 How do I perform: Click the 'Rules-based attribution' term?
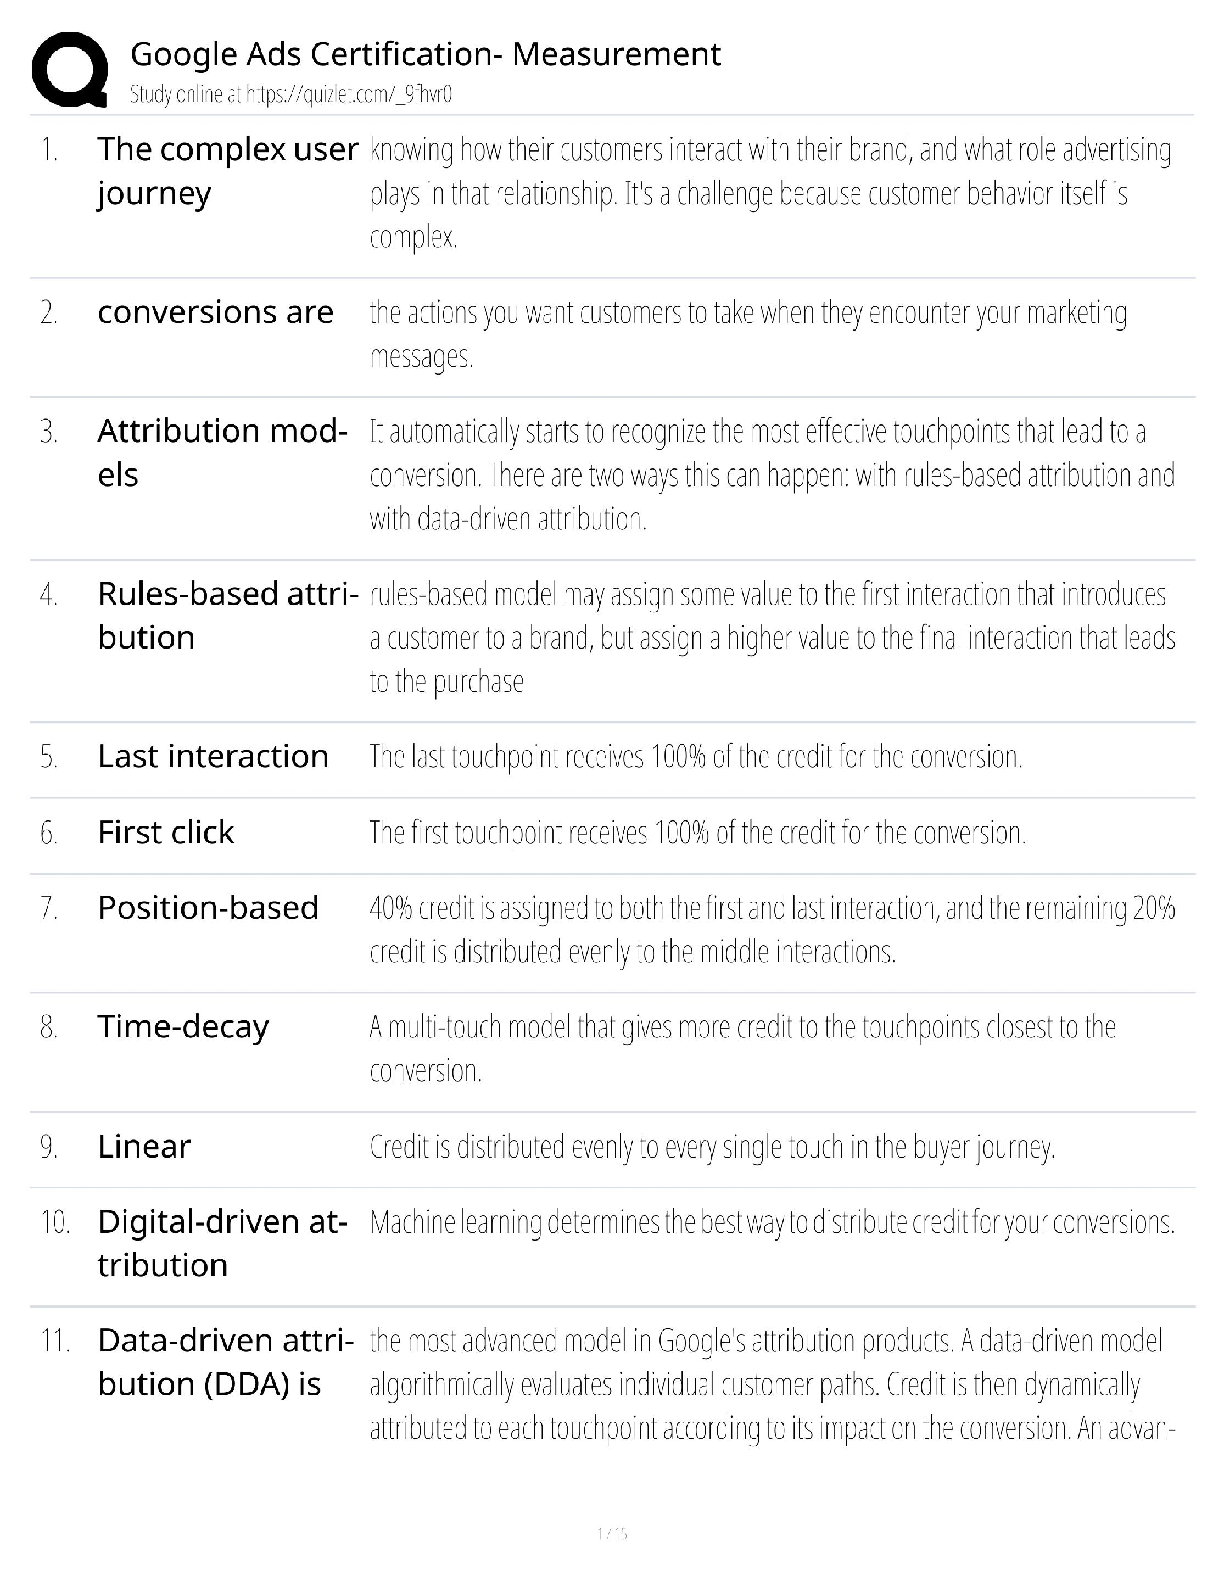coord(227,615)
